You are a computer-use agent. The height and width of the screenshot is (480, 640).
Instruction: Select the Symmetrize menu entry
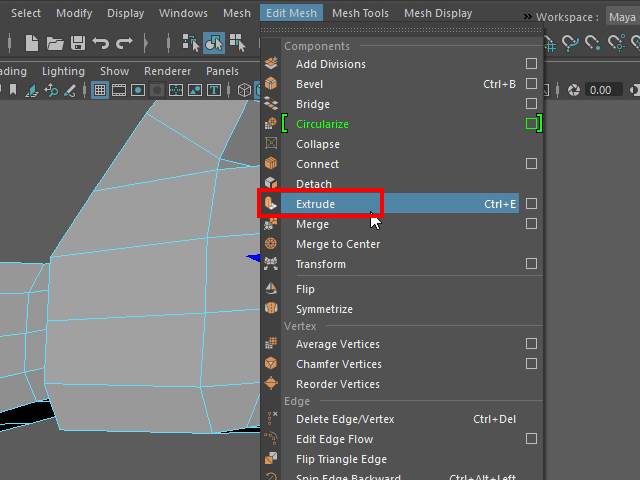pos(324,309)
